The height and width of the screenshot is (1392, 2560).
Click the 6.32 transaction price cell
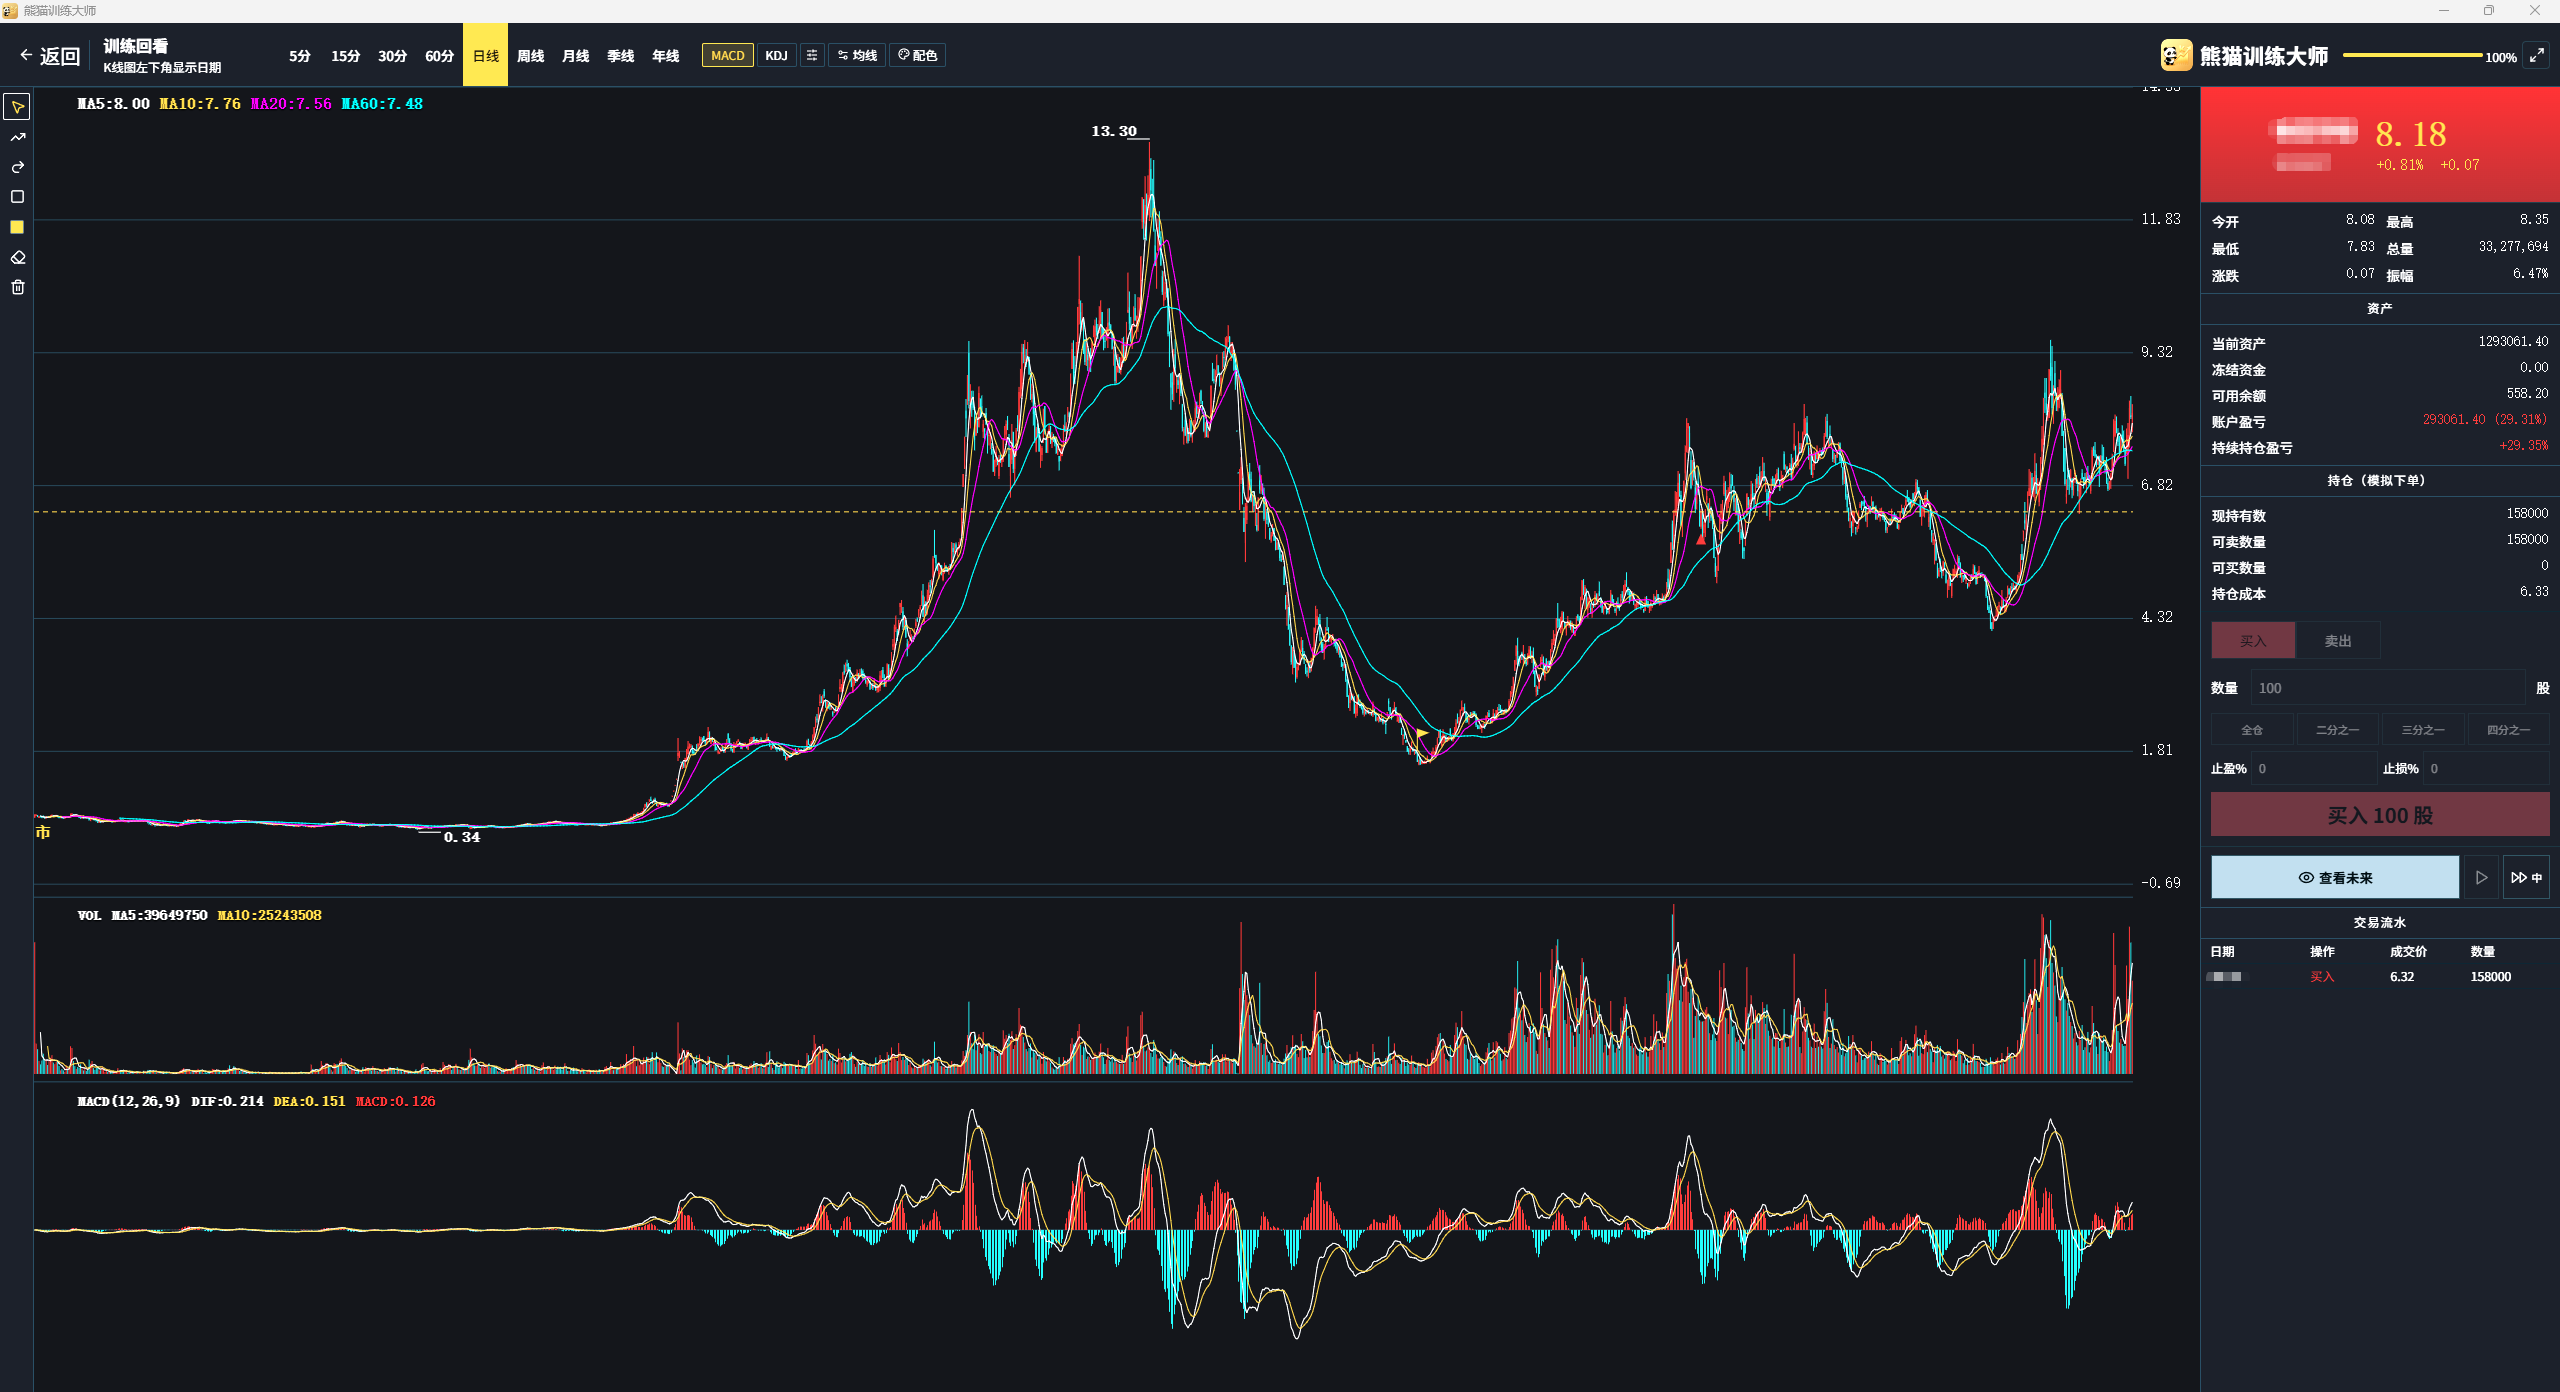pos(2401,976)
